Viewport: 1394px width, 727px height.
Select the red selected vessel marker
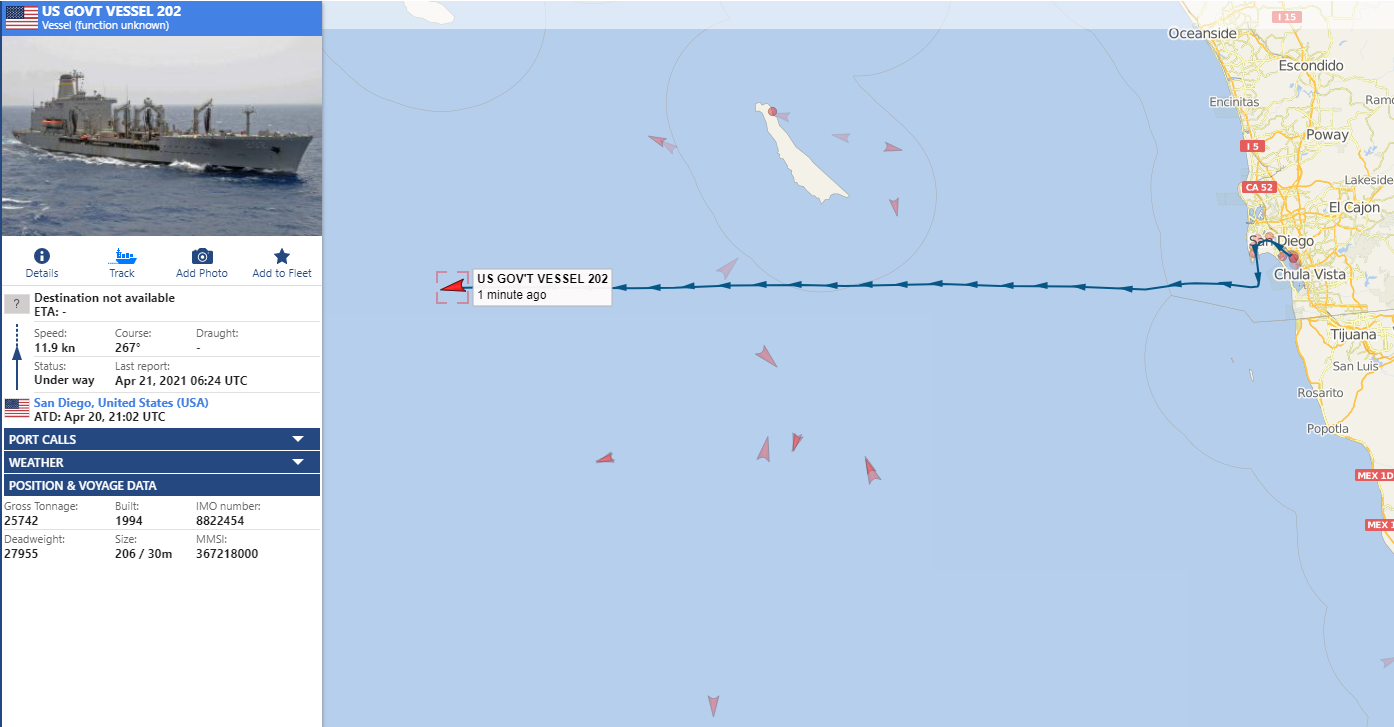454,289
